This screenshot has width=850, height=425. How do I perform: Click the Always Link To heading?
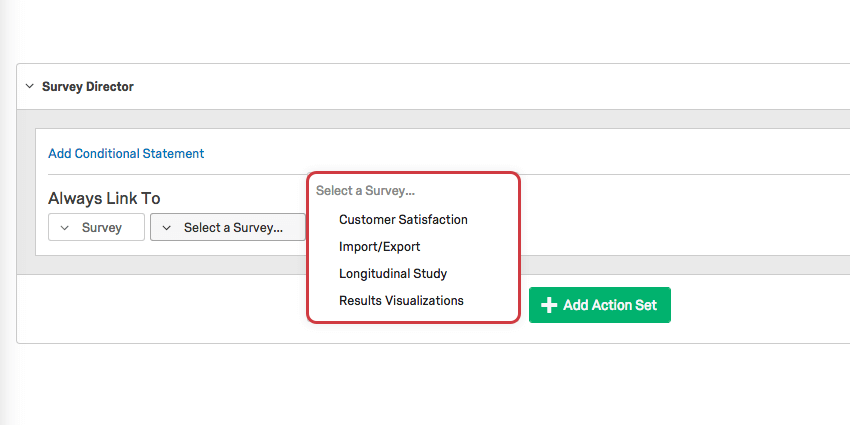[x=104, y=198]
